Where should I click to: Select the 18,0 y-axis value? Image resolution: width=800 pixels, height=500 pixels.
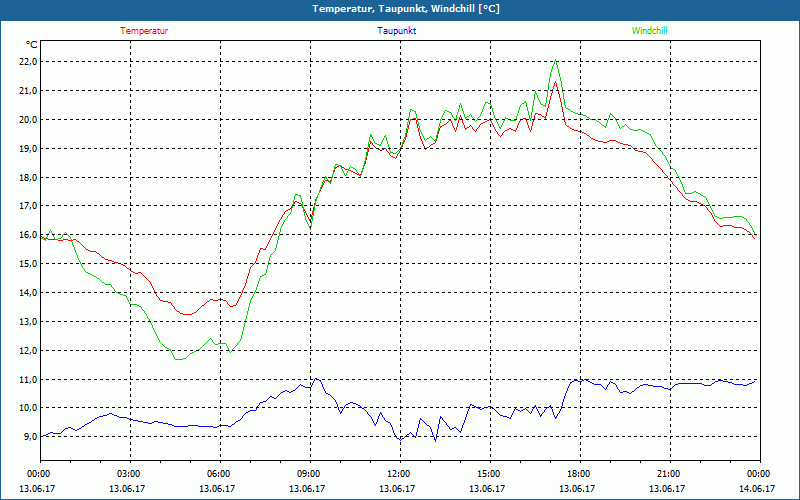point(28,178)
